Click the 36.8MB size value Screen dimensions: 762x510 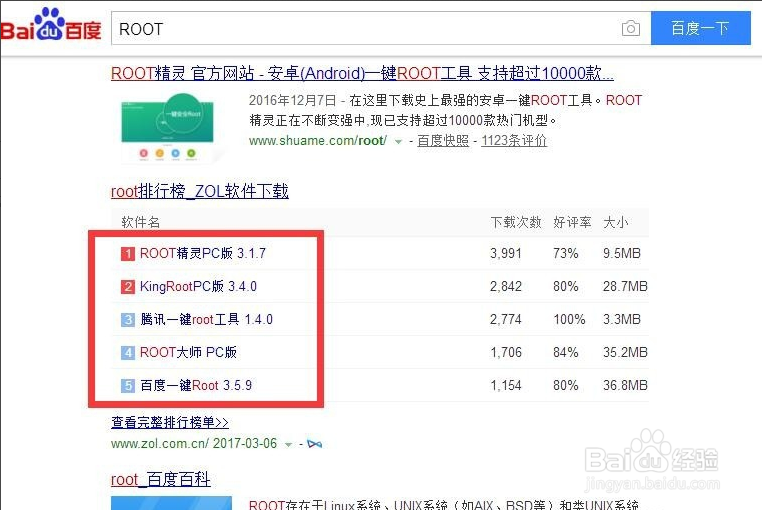[625, 386]
